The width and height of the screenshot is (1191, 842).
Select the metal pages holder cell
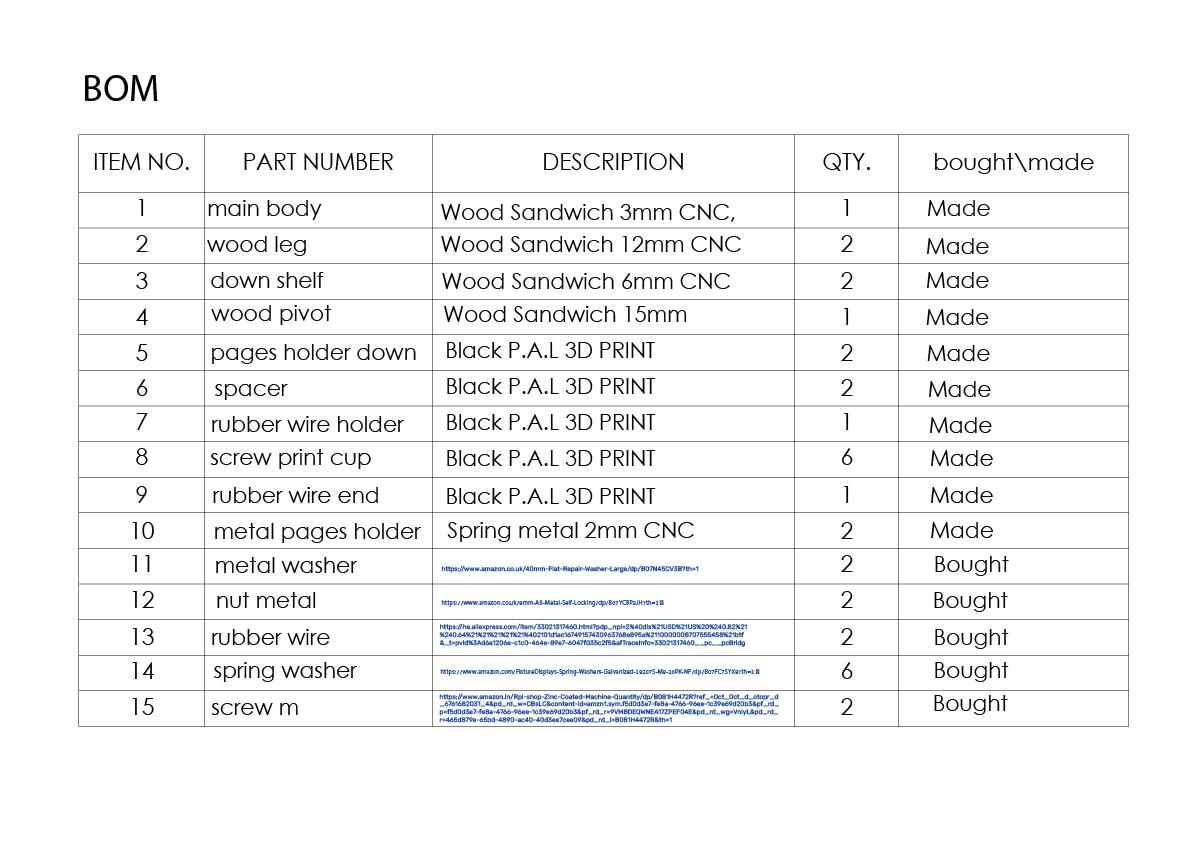pos(317,531)
